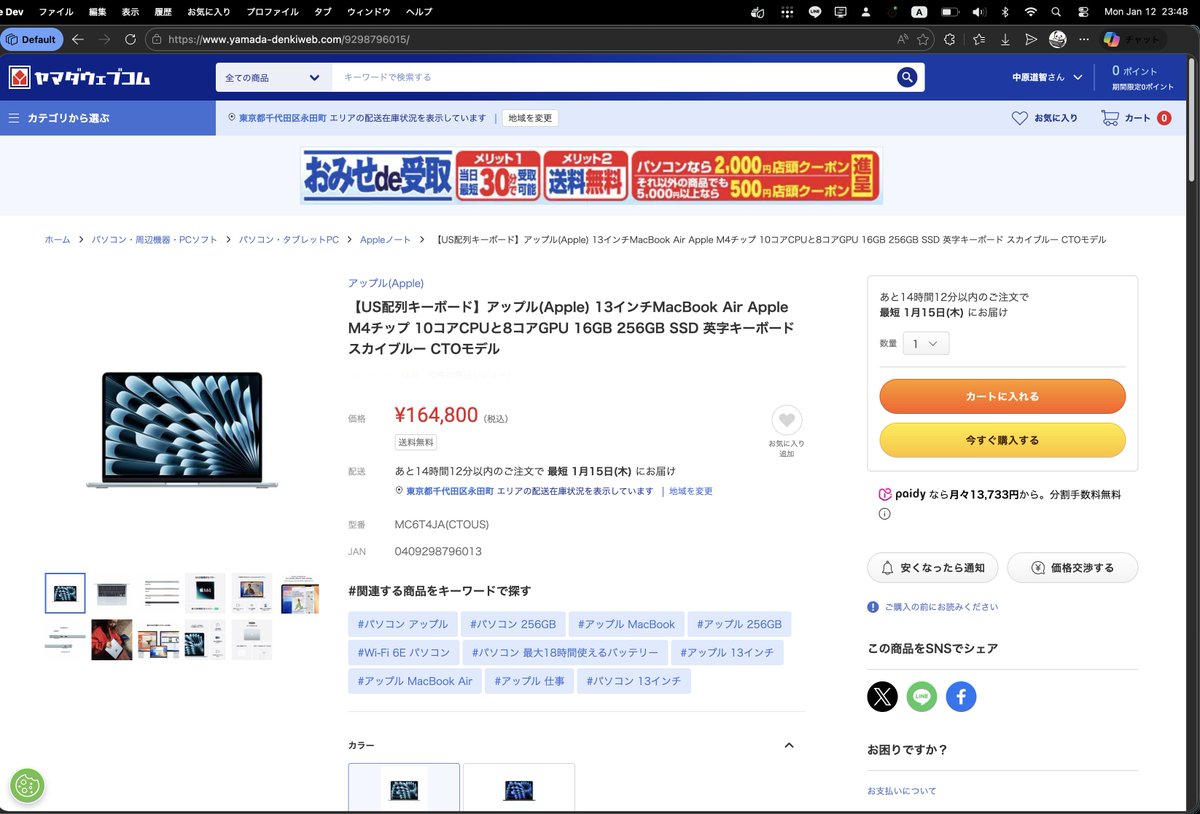Click the read aloud icon in address bar
Screen dimensions: 1200x814
tap(902, 39)
